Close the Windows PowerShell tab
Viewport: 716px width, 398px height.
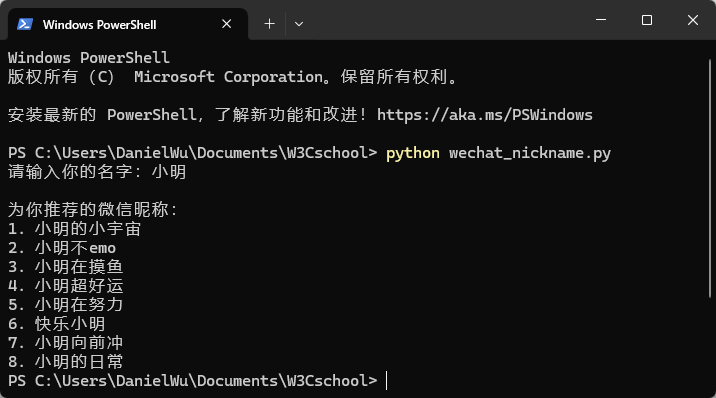click(226, 24)
